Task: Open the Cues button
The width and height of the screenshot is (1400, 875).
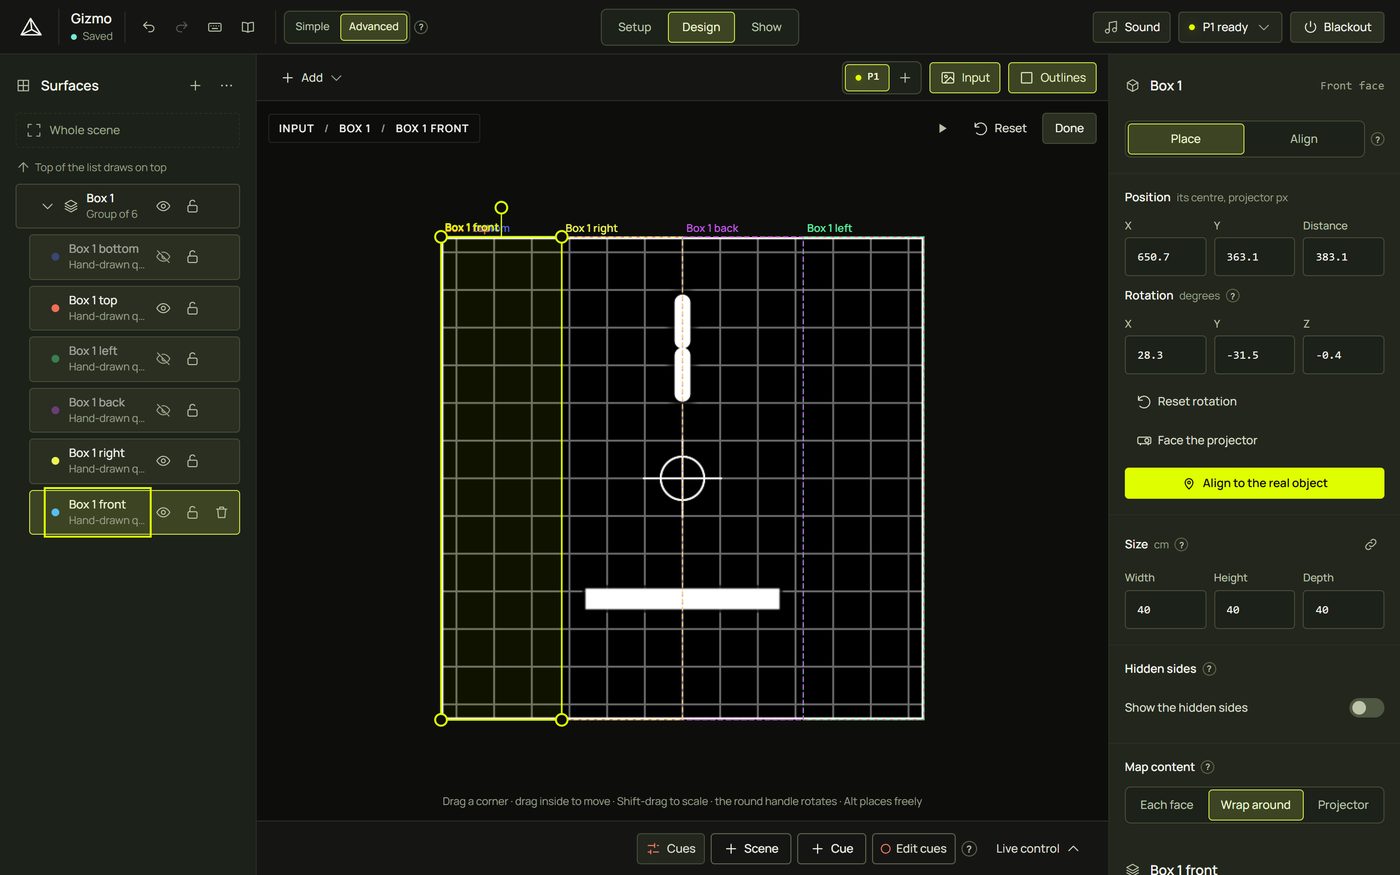Action: [x=671, y=849]
